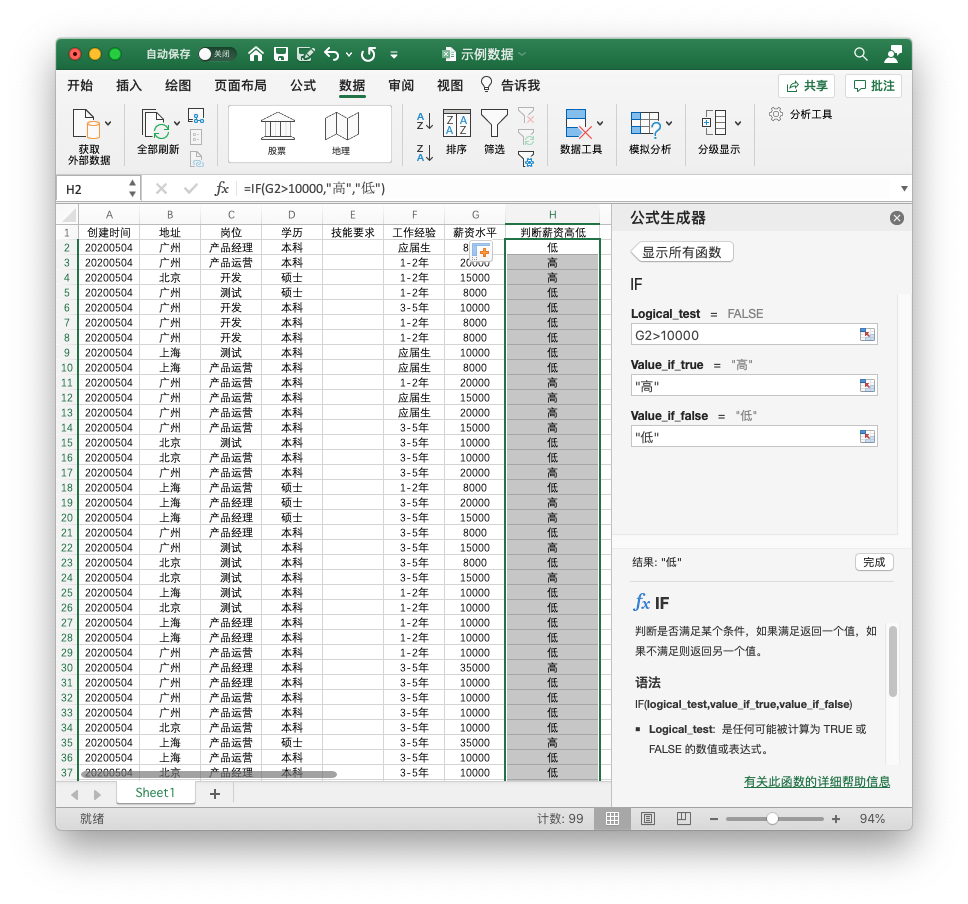Expand the formula bar with arrow
The width and height of the screenshot is (968, 904).
point(904,188)
